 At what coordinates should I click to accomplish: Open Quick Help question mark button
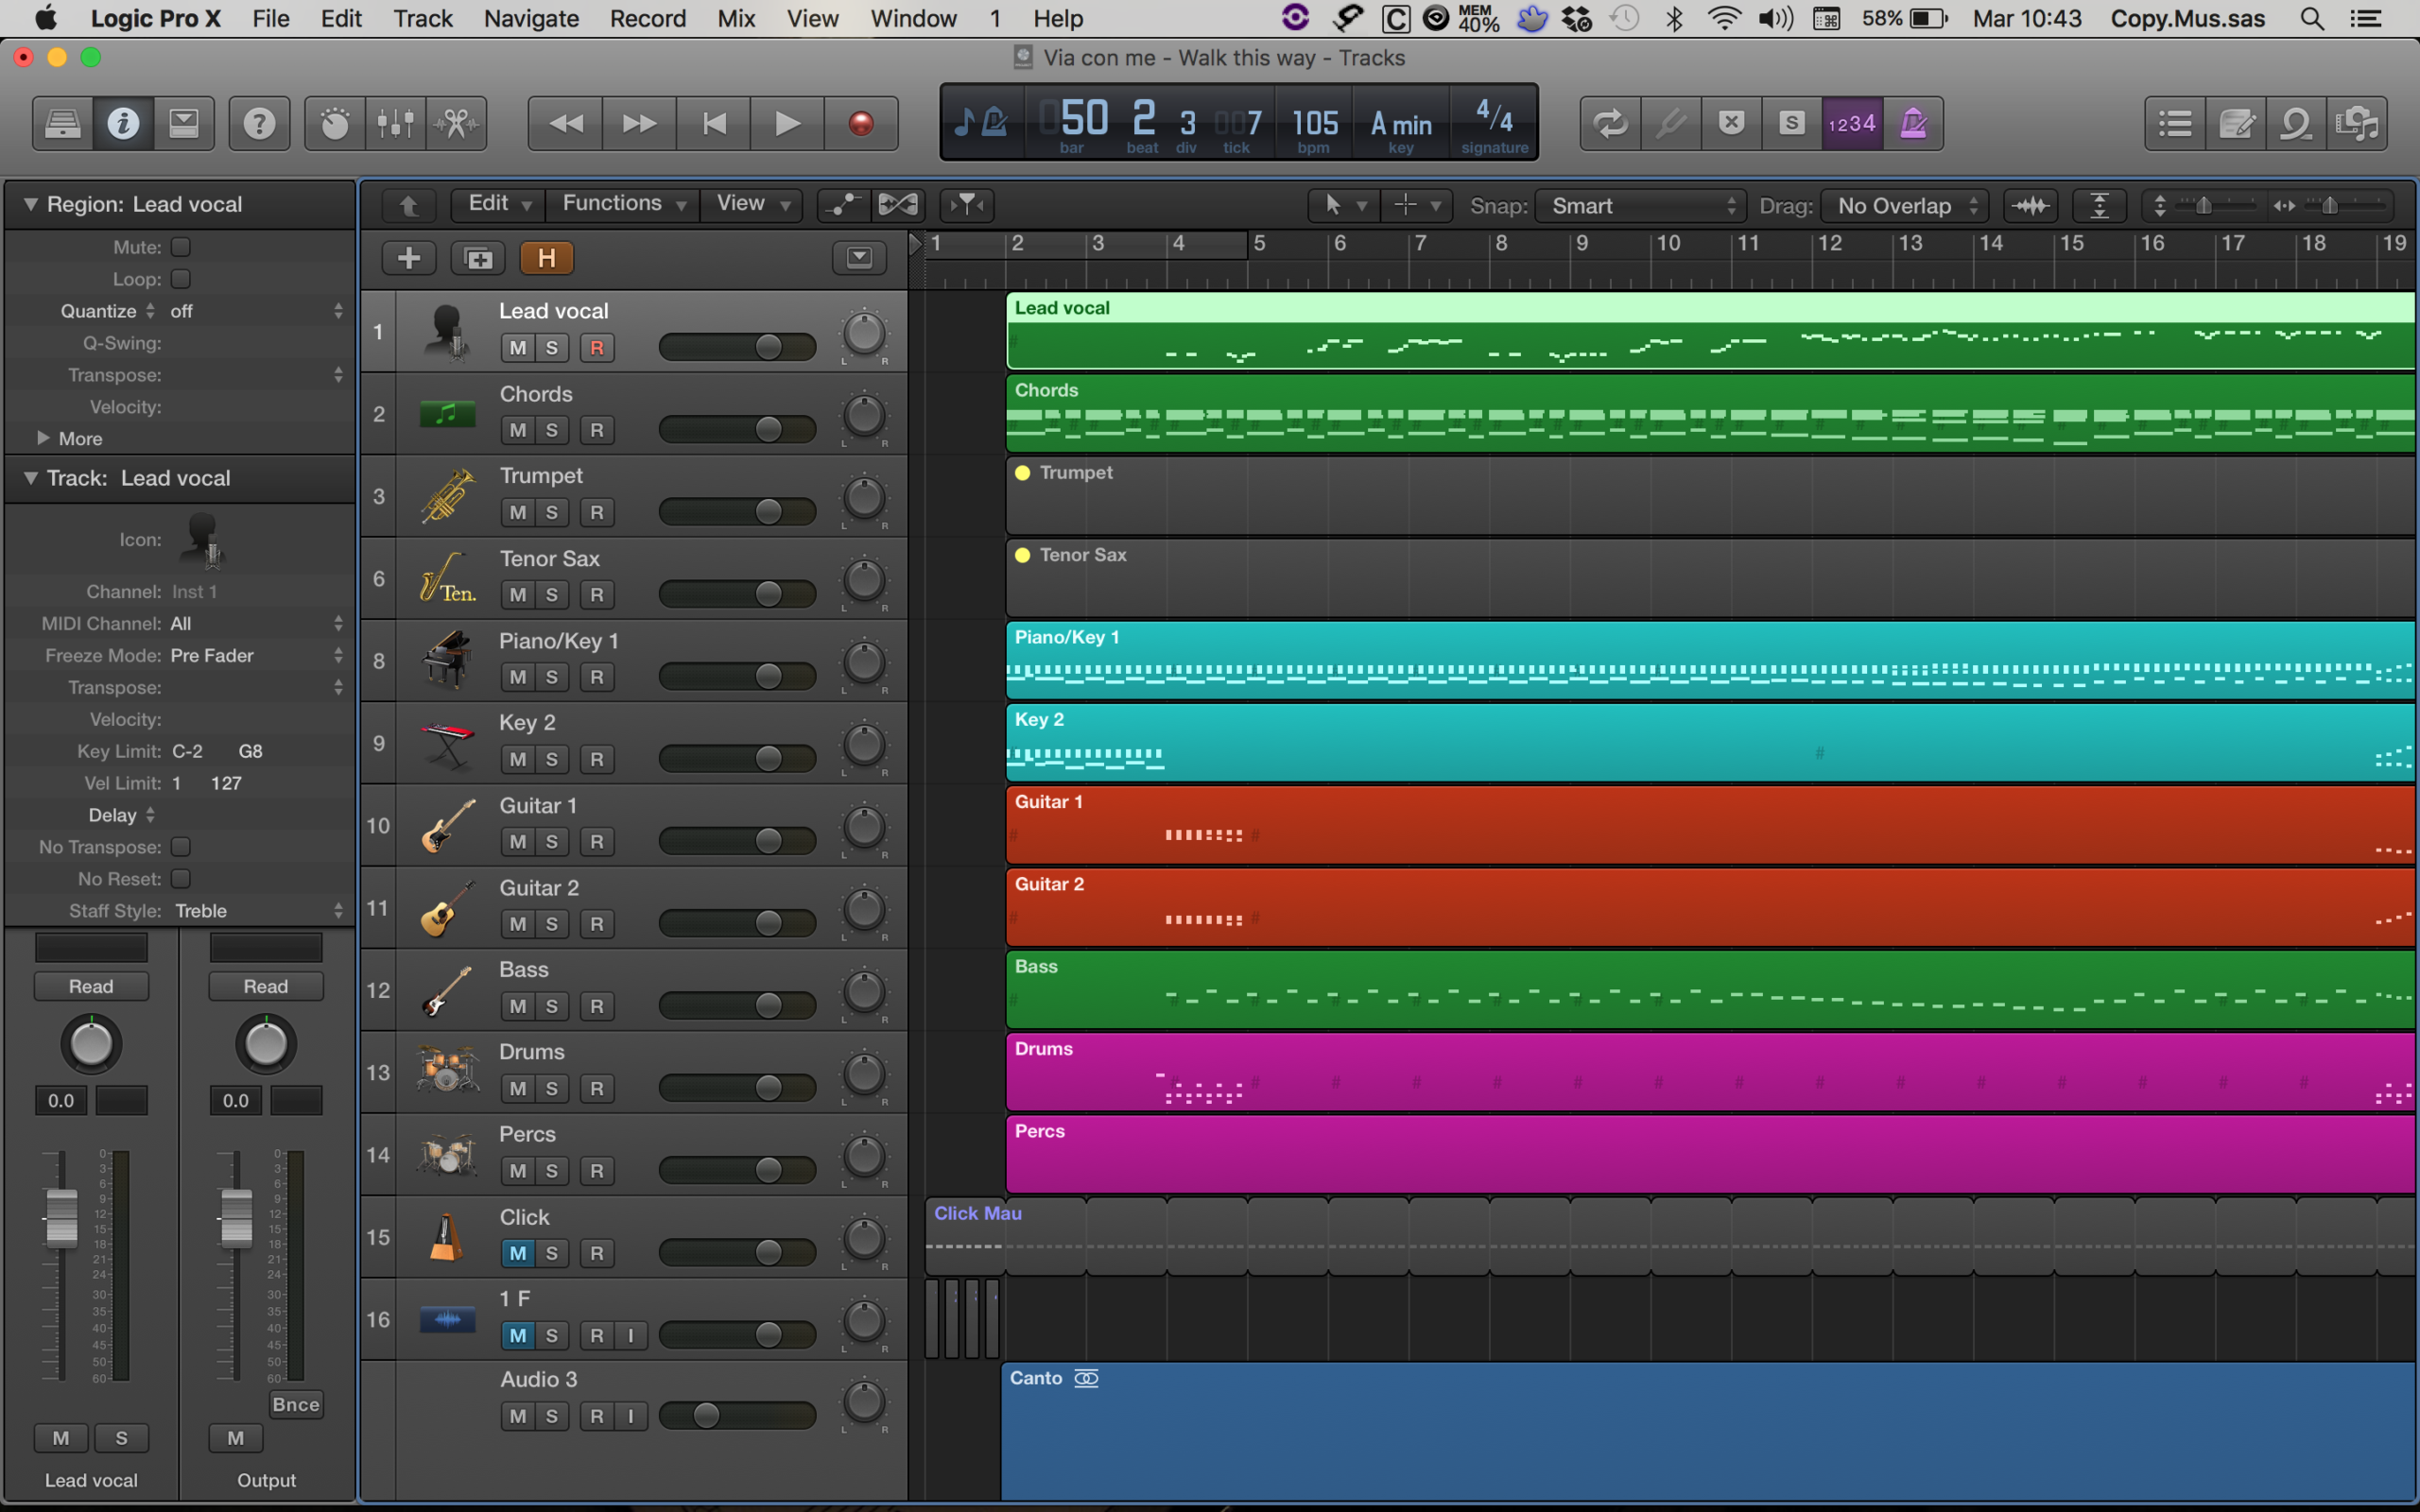[x=259, y=123]
